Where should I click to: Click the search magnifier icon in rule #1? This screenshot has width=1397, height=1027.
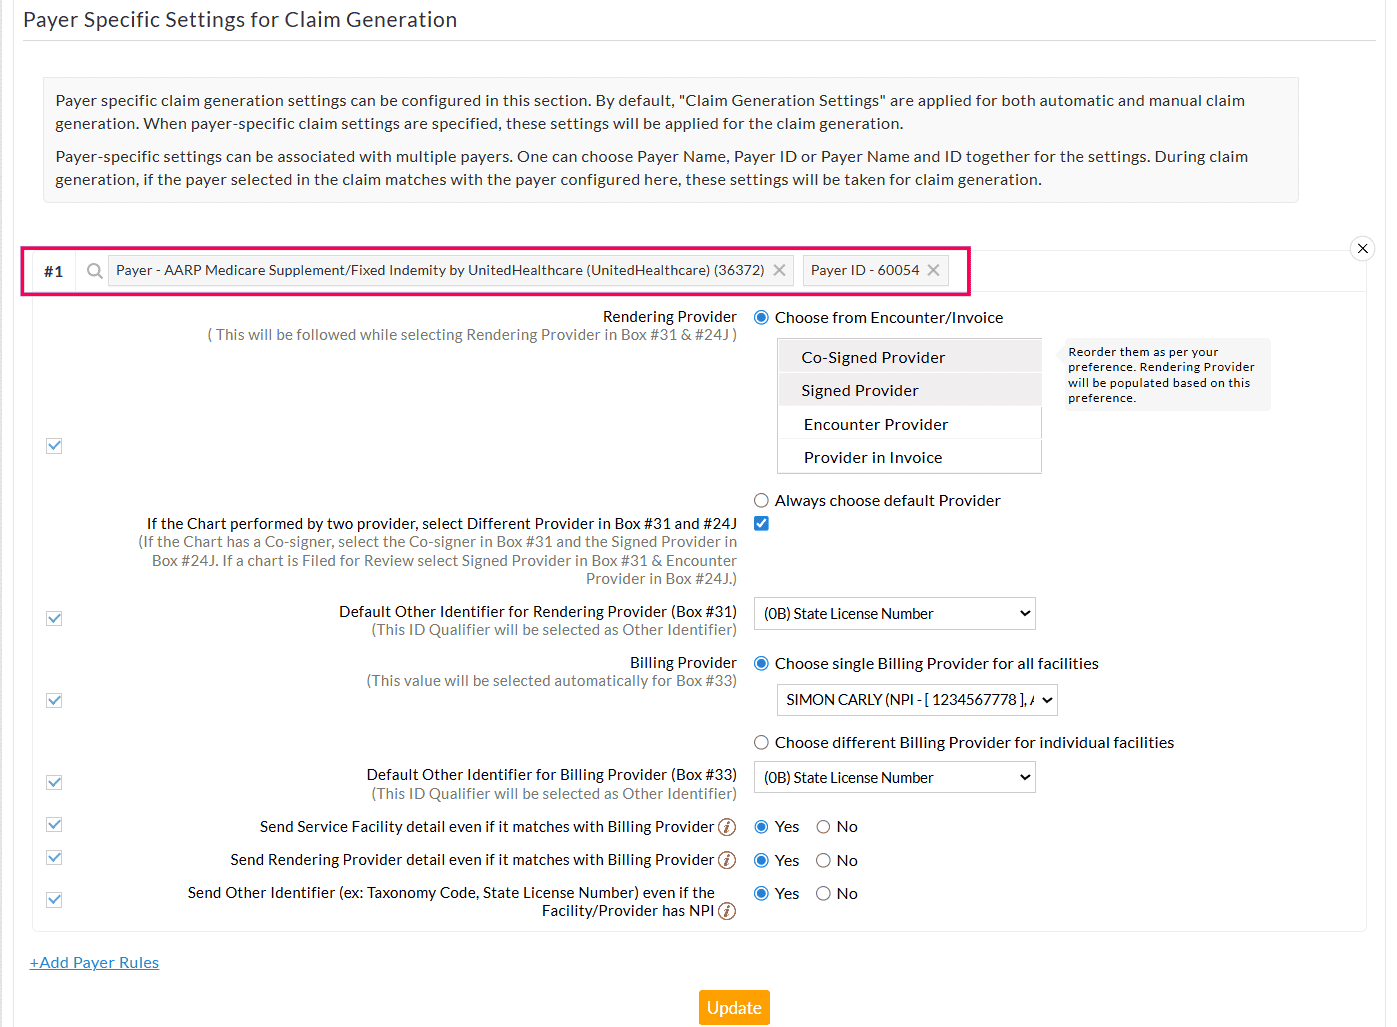click(x=93, y=270)
